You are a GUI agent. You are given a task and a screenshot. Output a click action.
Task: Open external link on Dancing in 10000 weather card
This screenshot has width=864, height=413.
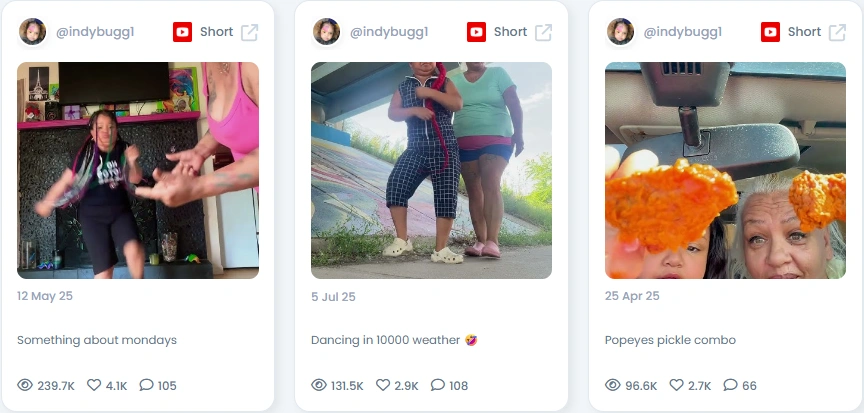tap(543, 32)
